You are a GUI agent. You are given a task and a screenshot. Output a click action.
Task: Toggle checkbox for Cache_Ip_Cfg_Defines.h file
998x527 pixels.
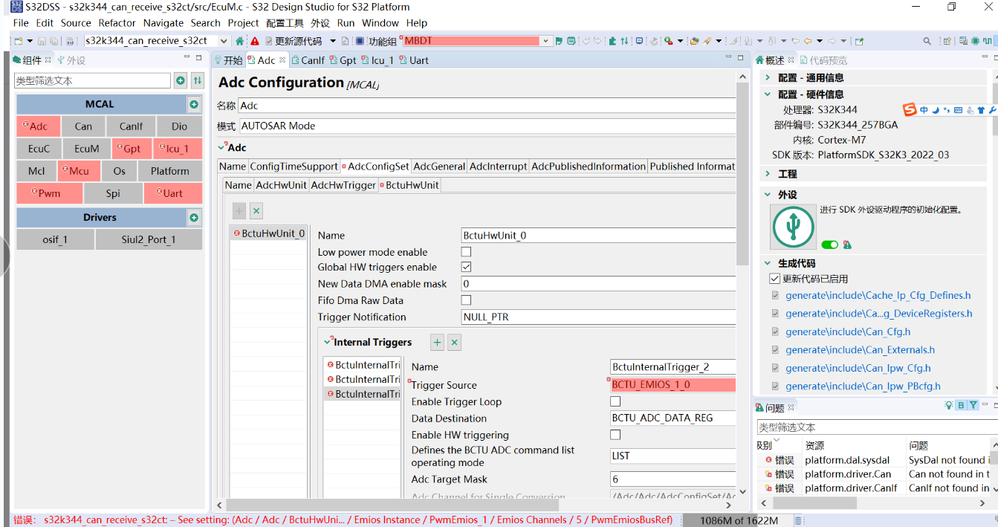tap(775, 295)
